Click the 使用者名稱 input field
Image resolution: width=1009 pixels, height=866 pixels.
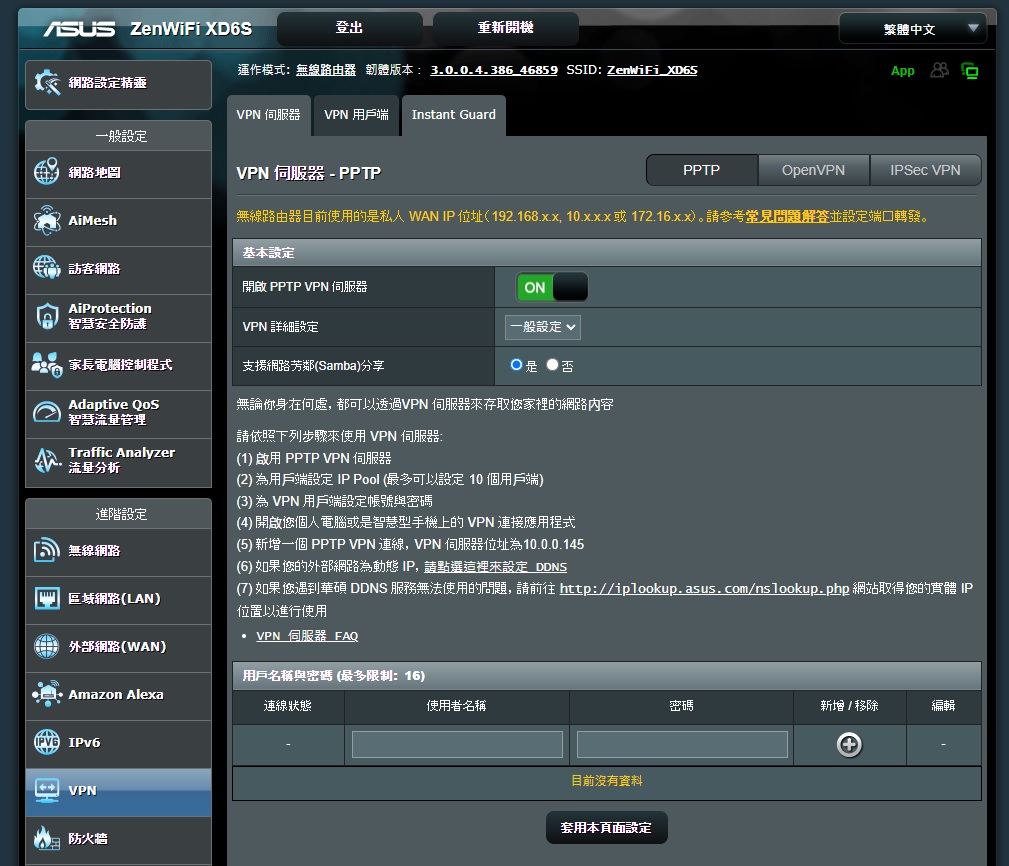click(x=457, y=744)
